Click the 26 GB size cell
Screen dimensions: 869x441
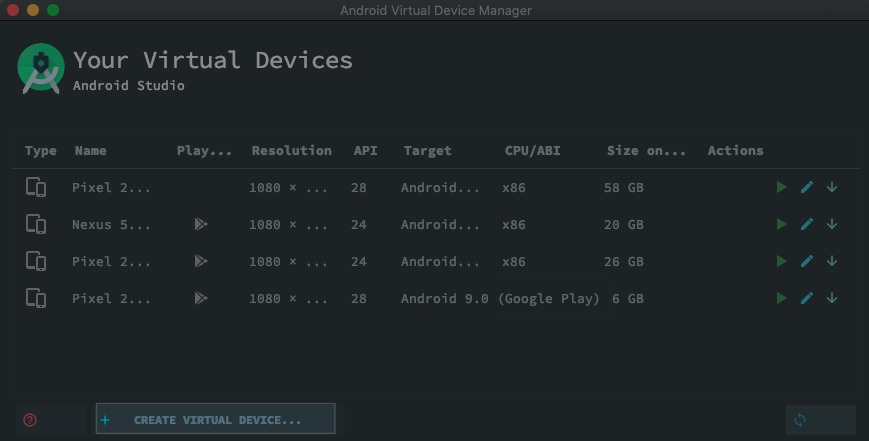pos(623,261)
